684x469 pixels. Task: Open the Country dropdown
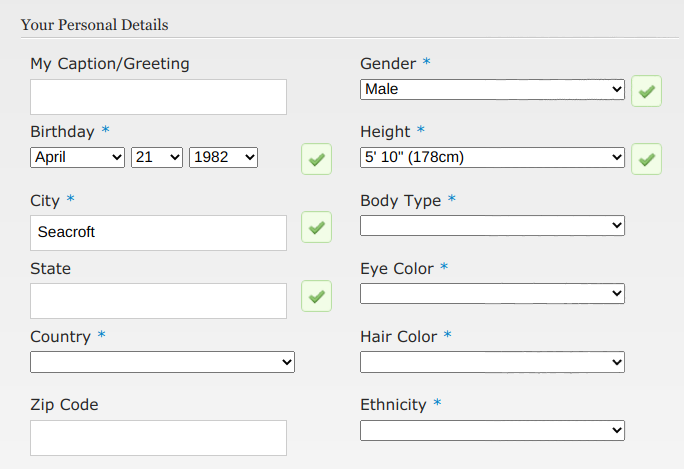[162, 362]
